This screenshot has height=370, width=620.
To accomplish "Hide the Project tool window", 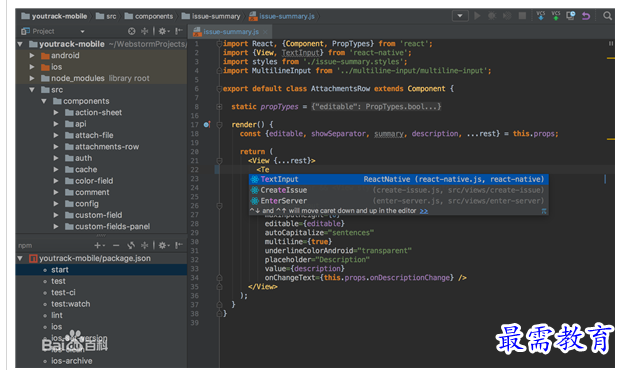I will [179, 31].
